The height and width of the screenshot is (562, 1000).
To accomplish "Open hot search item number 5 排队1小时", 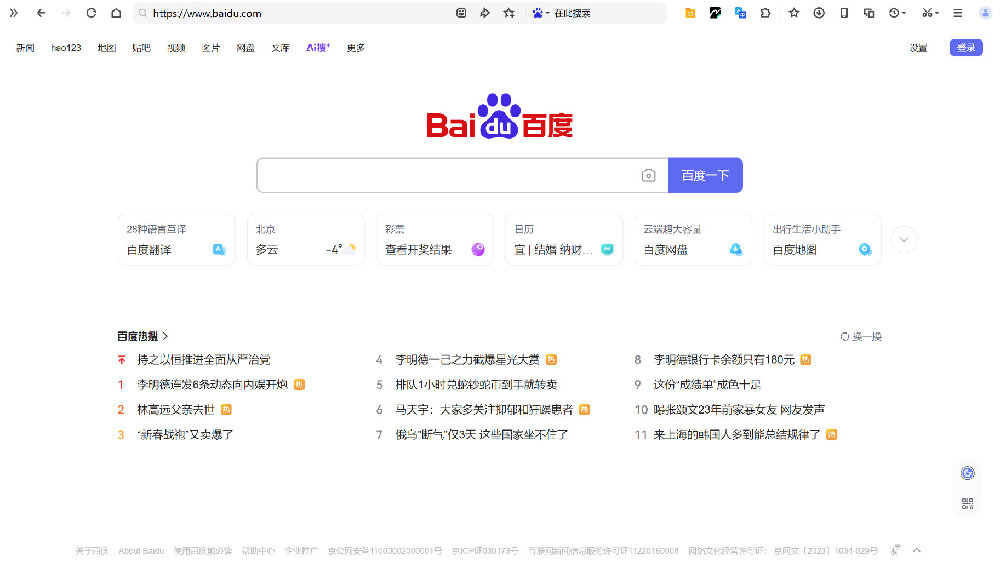I will click(476, 385).
